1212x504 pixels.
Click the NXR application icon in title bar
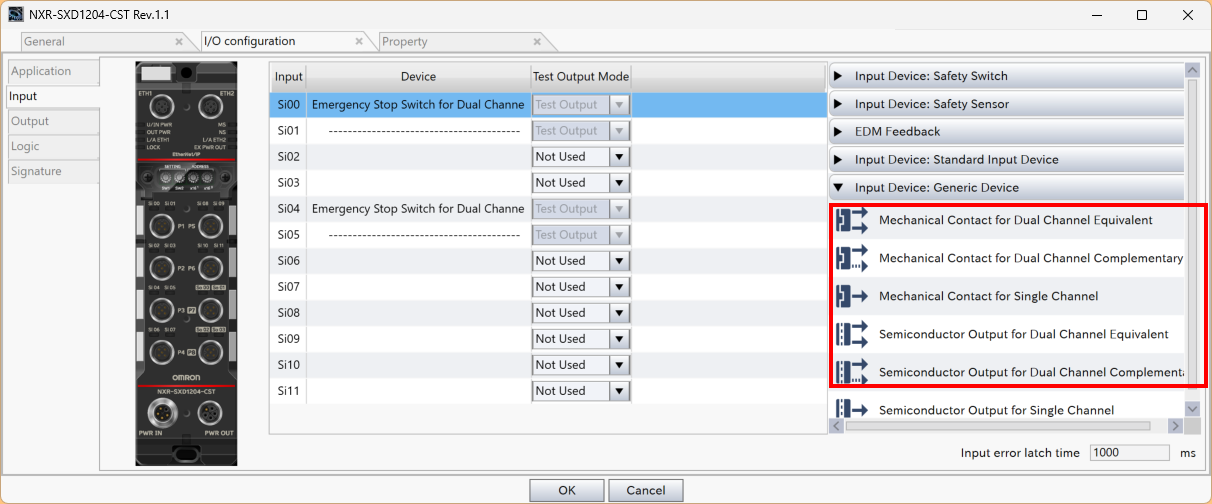(x=16, y=15)
